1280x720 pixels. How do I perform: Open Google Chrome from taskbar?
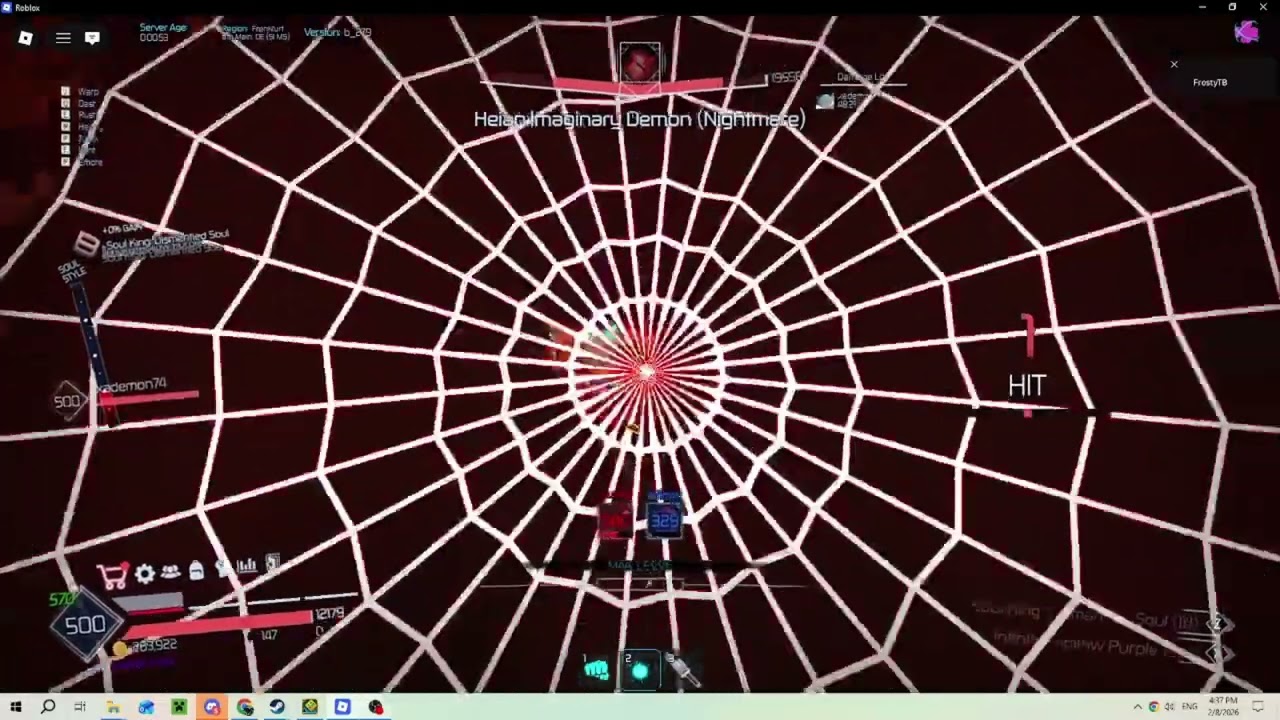(245, 707)
